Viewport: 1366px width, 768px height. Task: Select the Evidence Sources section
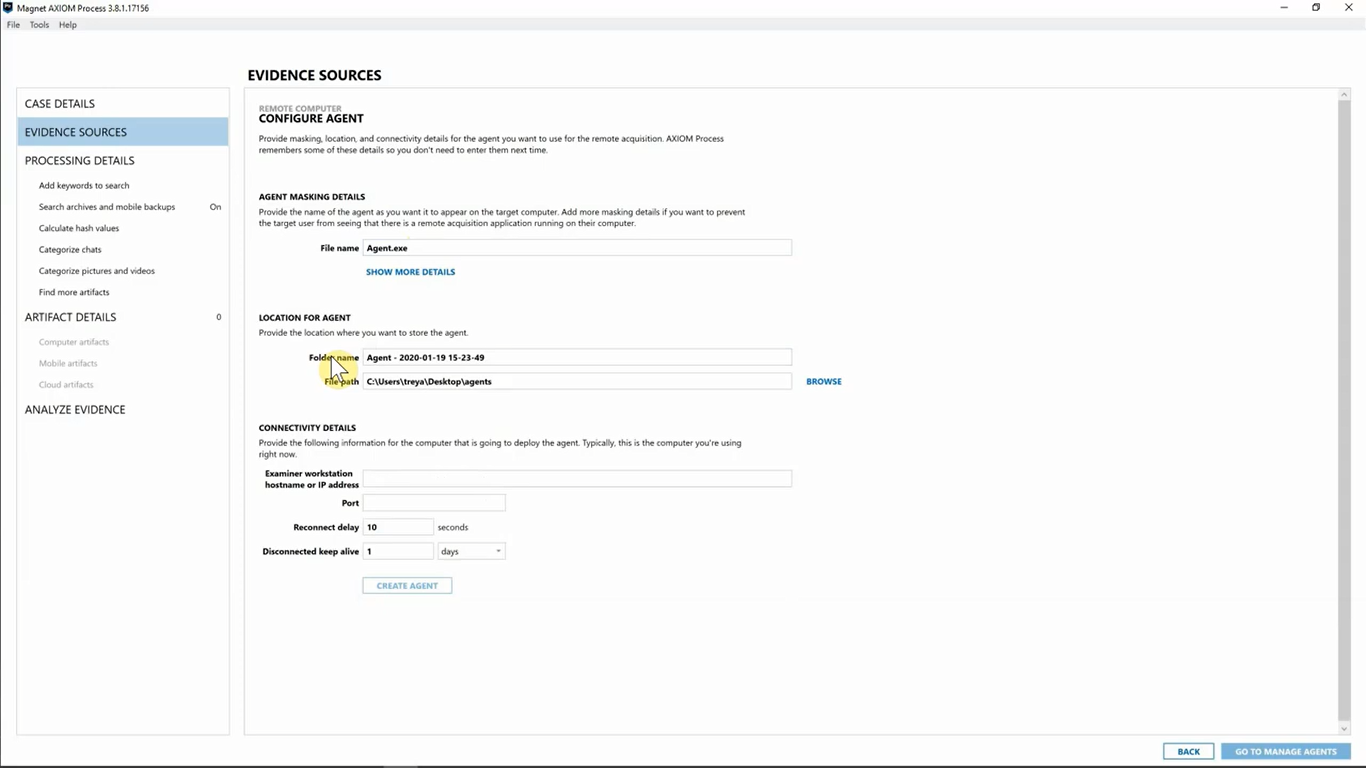tap(75, 131)
